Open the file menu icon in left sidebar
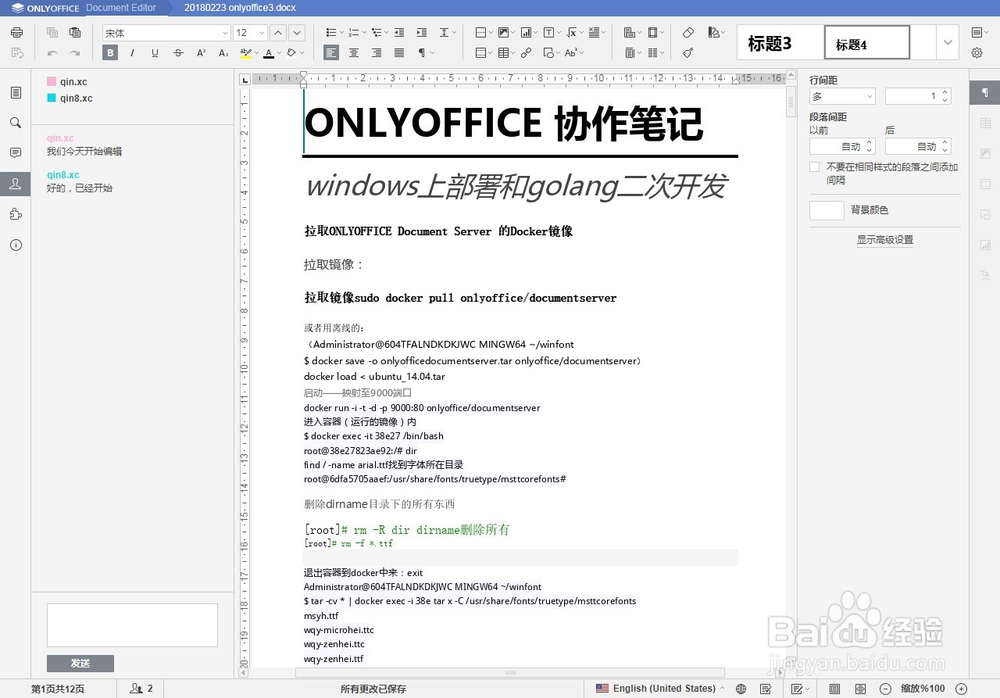 16,93
